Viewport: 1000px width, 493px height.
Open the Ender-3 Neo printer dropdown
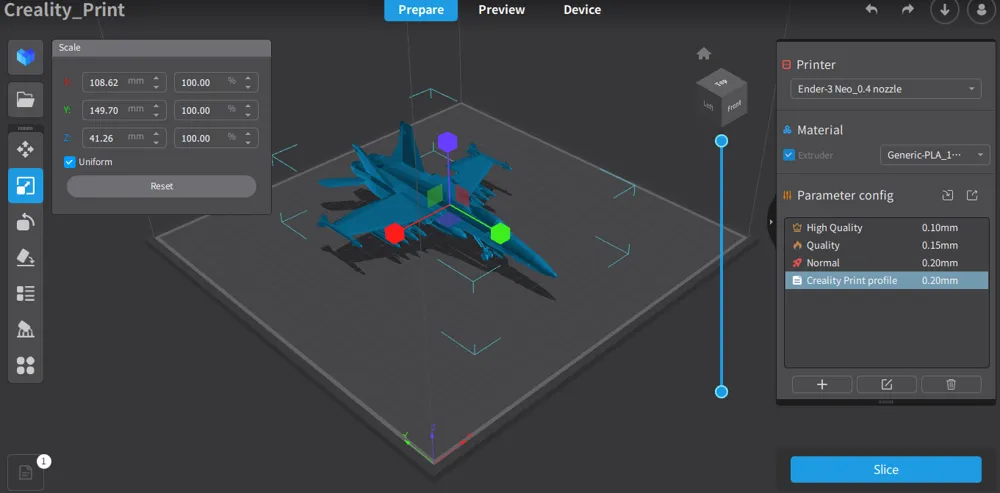tap(885, 89)
